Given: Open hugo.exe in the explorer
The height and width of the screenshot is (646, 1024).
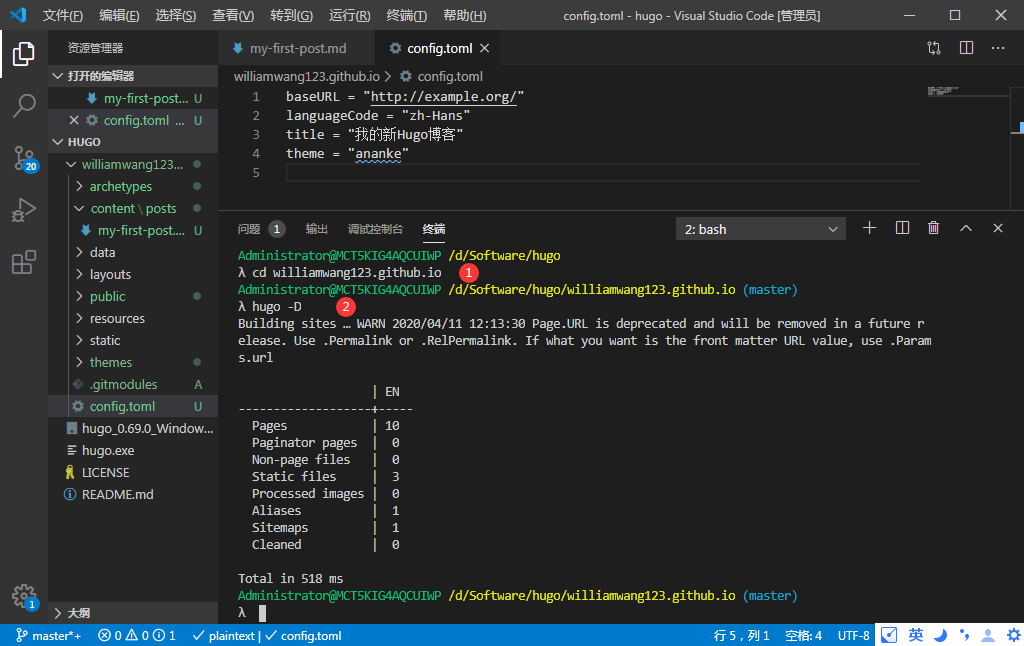Looking at the screenshot, I should (x=133, y=450).
